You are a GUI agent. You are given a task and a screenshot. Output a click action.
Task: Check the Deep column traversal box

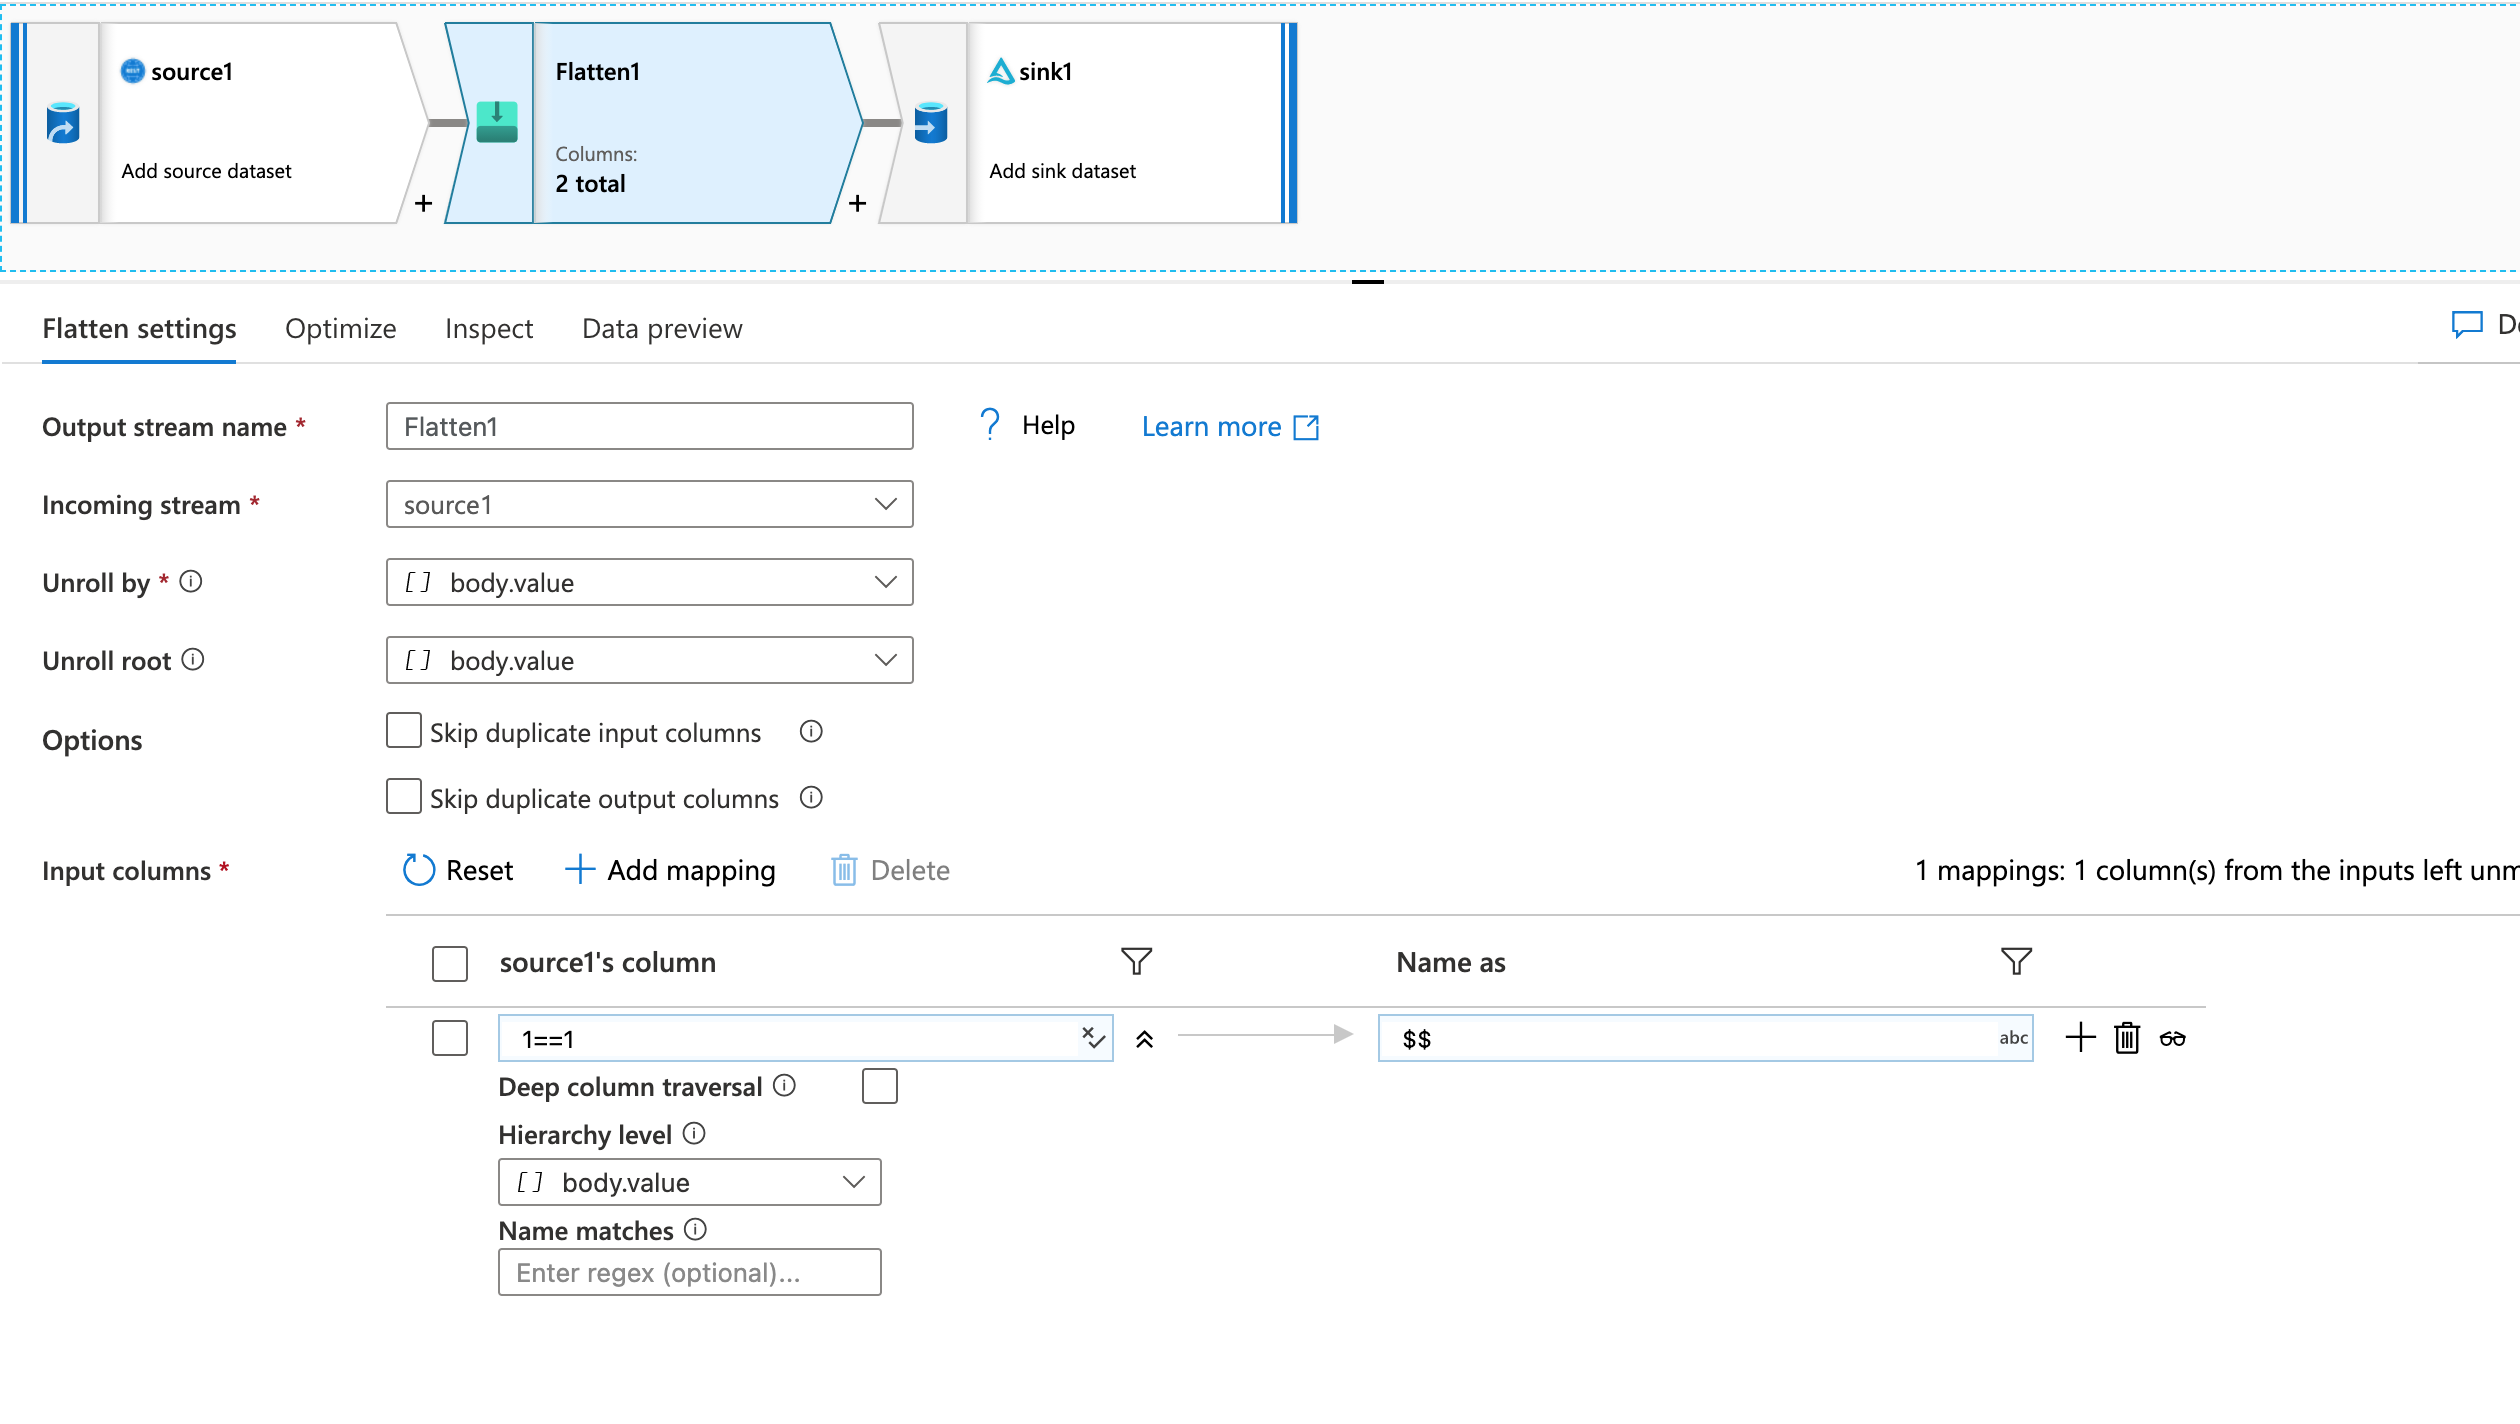[x=879, y=1086]
